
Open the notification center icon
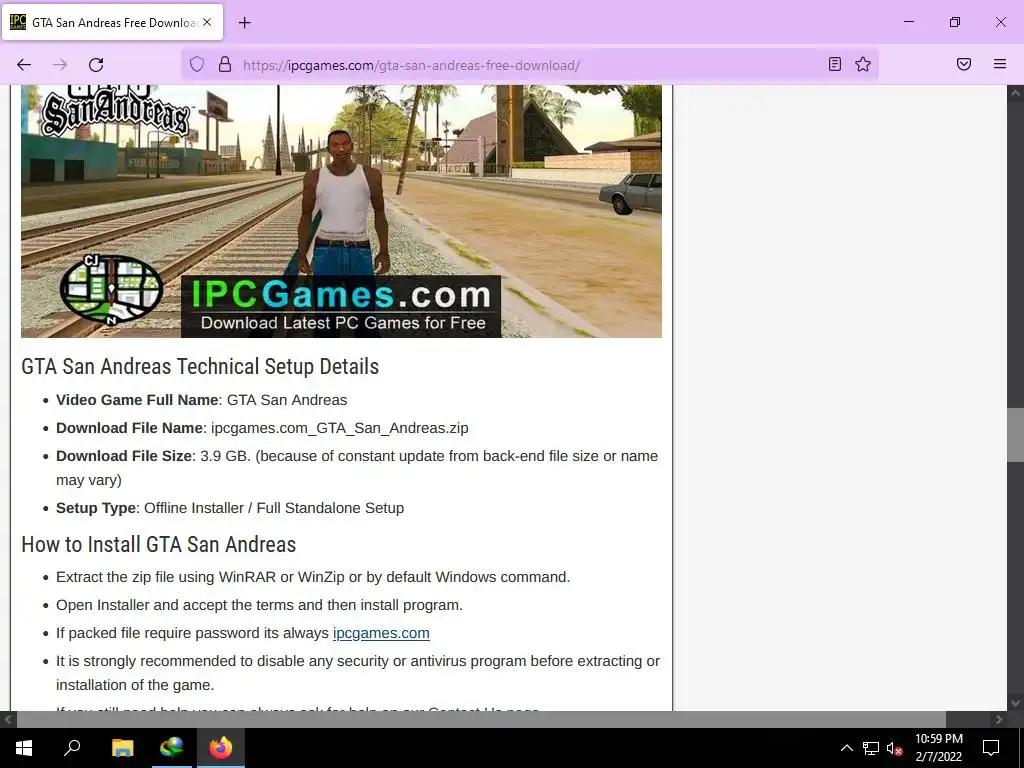click(x=991, y=748)
